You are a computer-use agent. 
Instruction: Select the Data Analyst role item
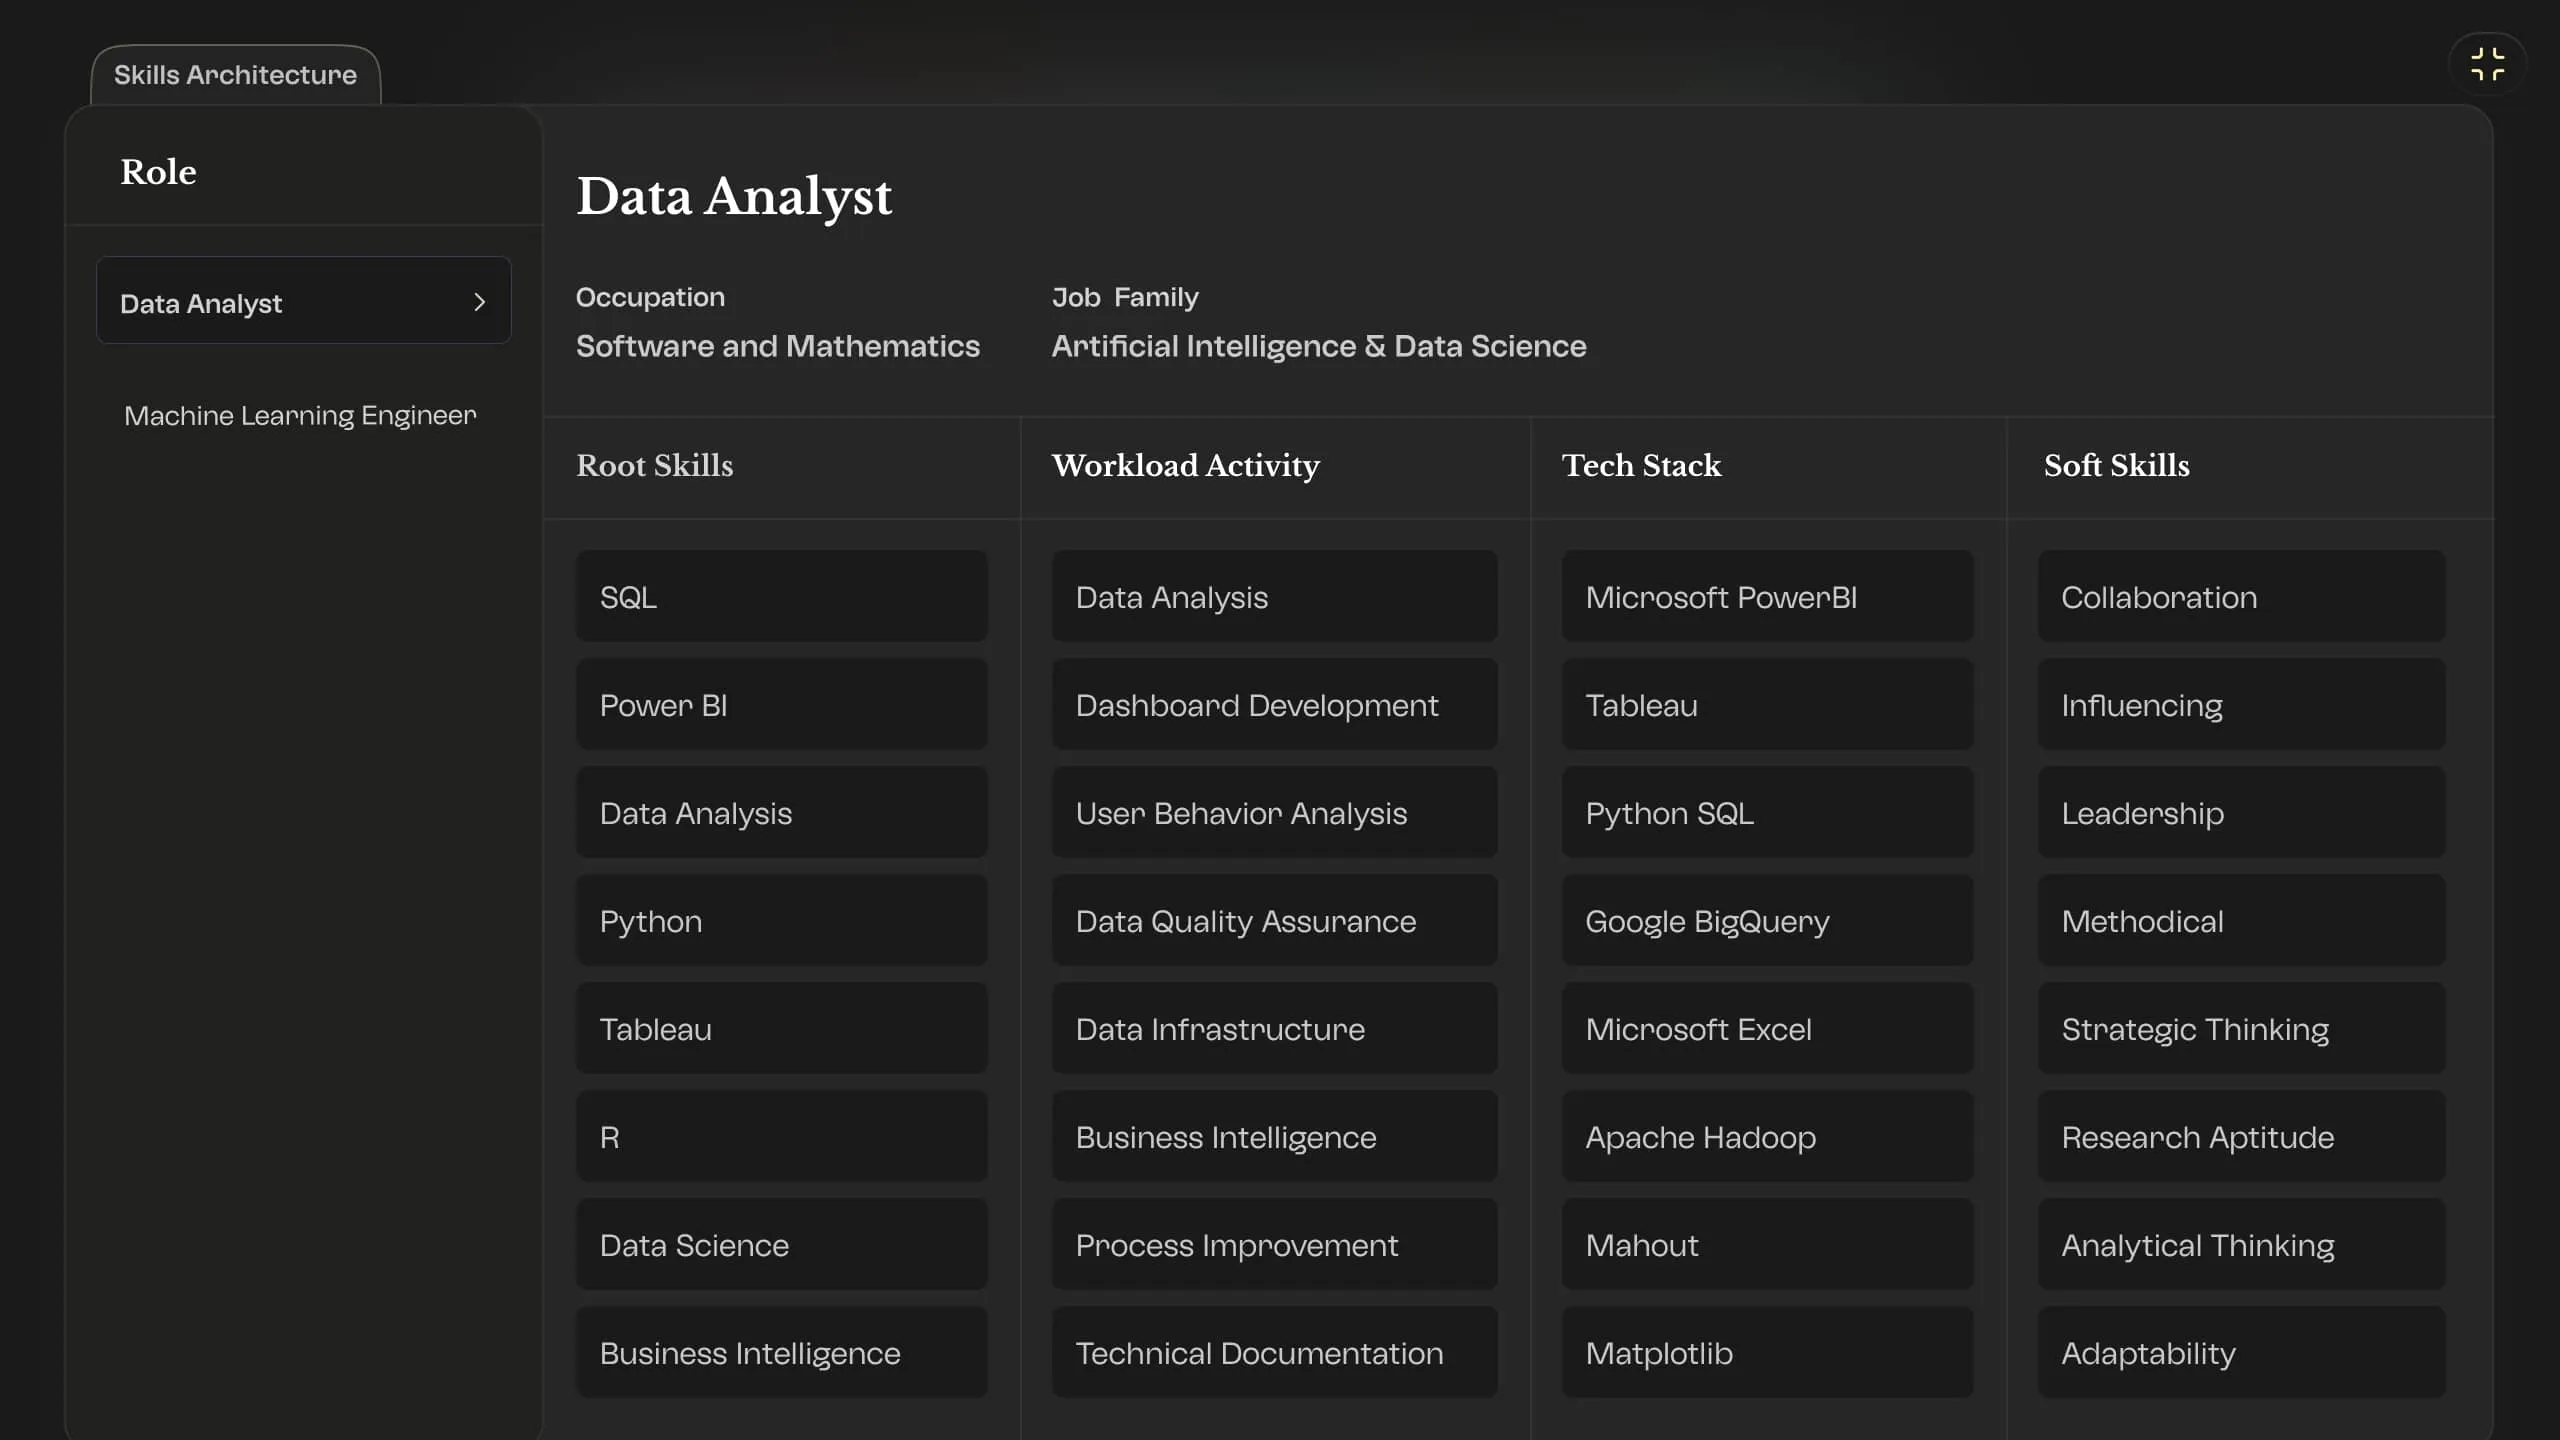click(x=303, y=301)
